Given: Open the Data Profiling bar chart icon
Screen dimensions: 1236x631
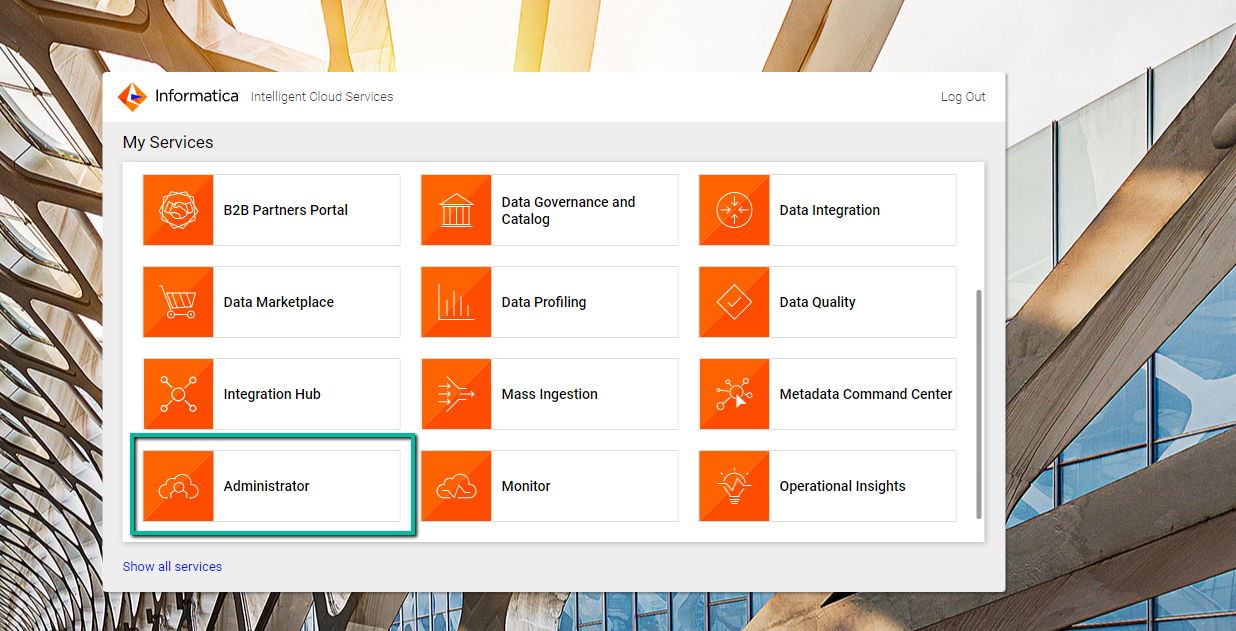Looking at the screenshot, I should coord(456,302).
